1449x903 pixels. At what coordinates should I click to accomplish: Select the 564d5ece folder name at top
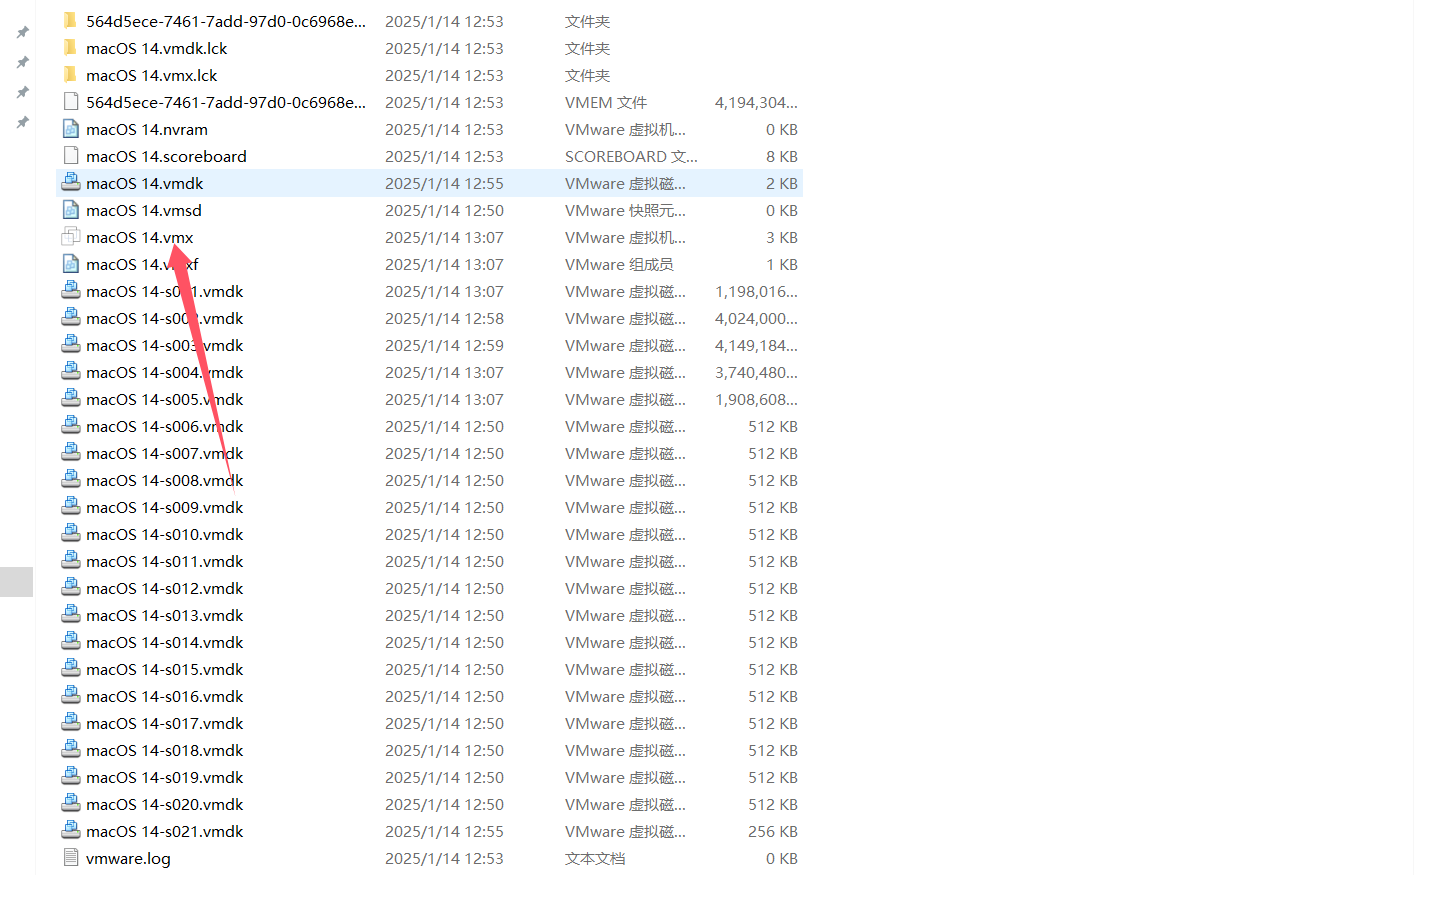pos(226,21)
